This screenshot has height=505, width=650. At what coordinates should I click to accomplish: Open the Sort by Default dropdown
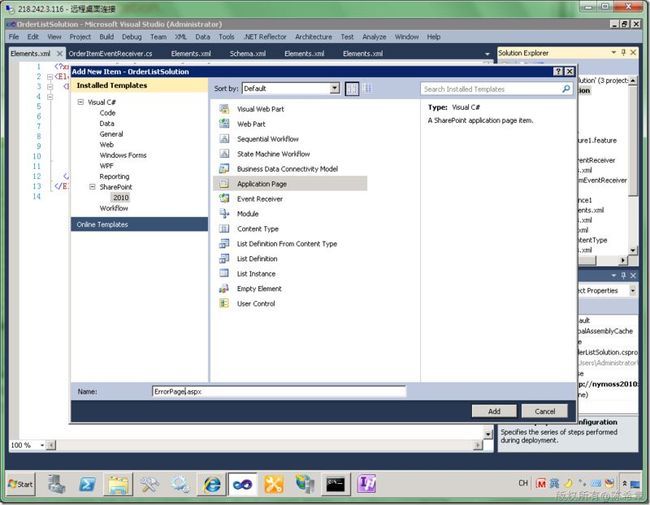click(x=335, y=88)
